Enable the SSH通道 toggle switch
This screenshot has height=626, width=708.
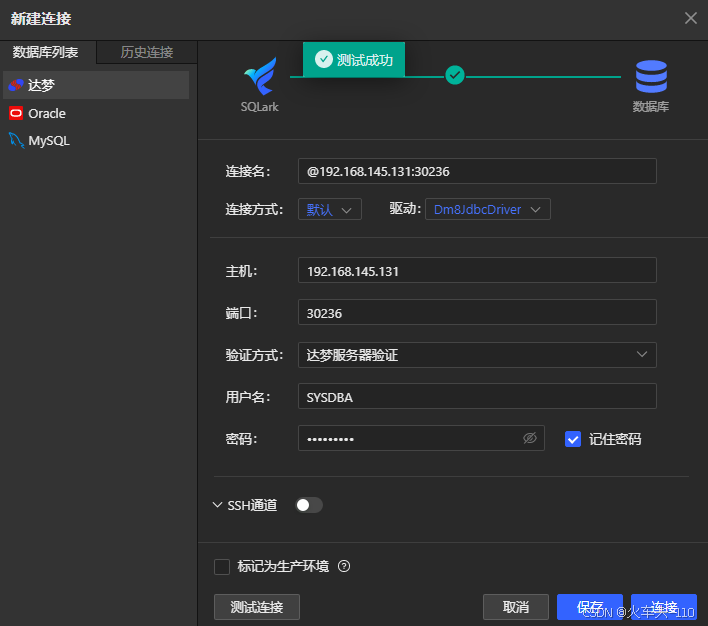(309, 505)
